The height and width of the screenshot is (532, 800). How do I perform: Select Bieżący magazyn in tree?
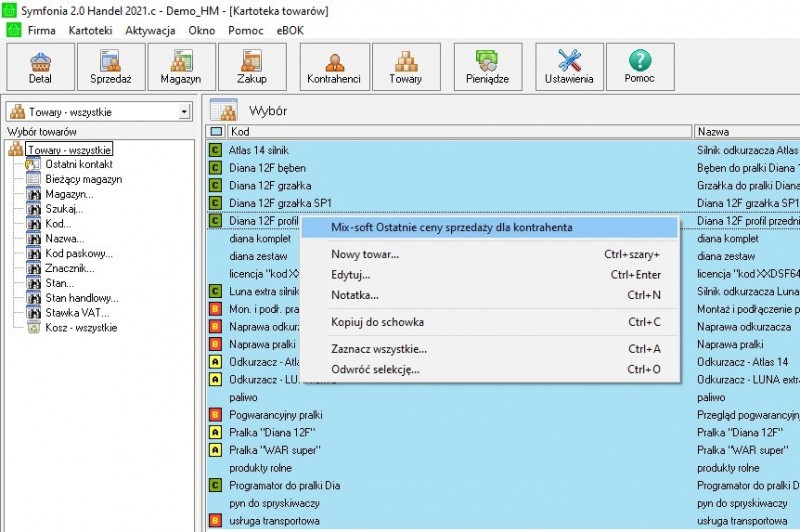coord(84,179)
